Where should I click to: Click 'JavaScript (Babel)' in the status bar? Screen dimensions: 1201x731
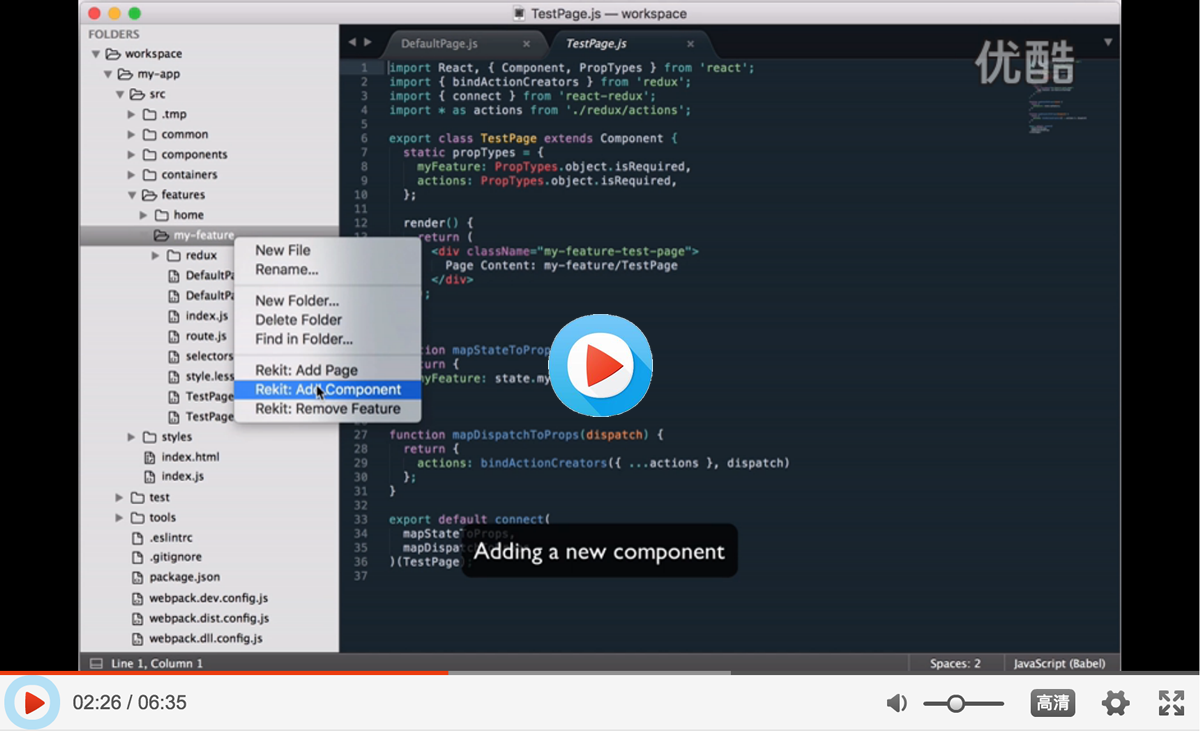coord(1059,663)
